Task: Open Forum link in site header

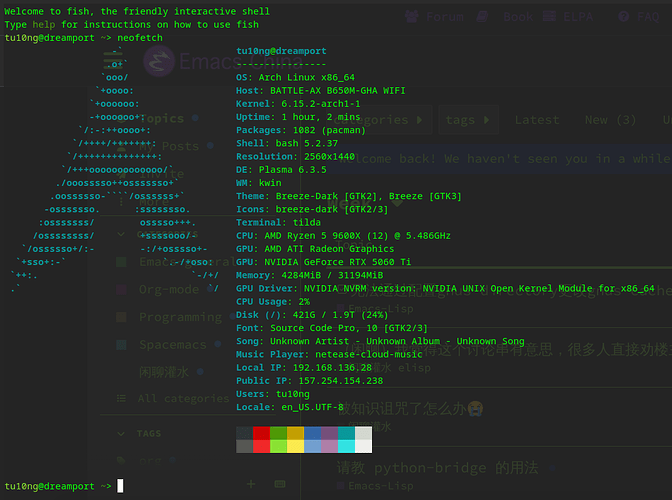Action: click(x=445, y=17)
